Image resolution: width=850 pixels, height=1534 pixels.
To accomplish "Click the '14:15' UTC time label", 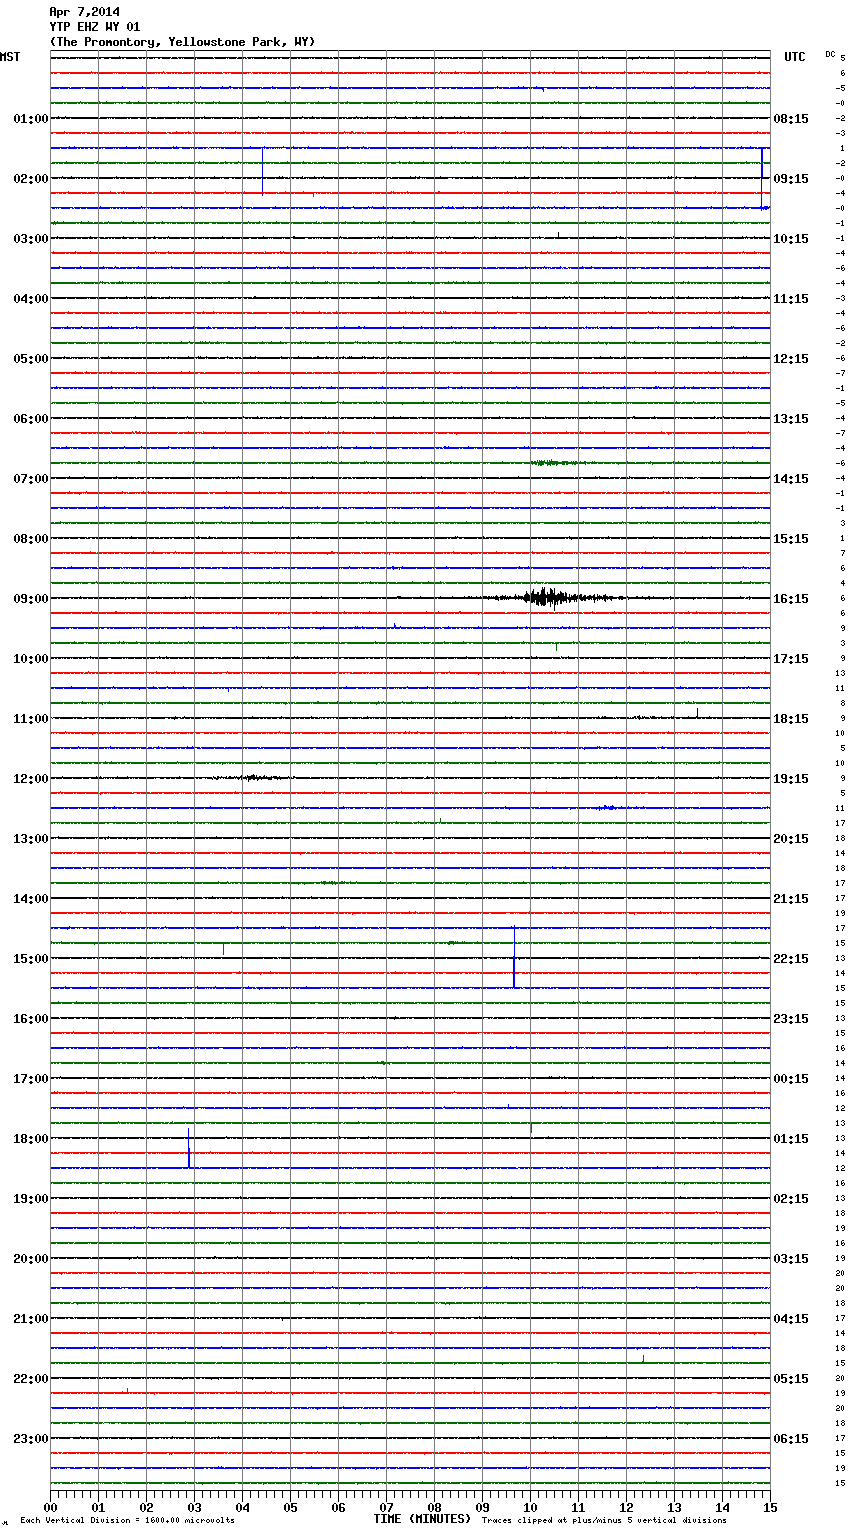I will pyautogui.click(x=791, y=479).
